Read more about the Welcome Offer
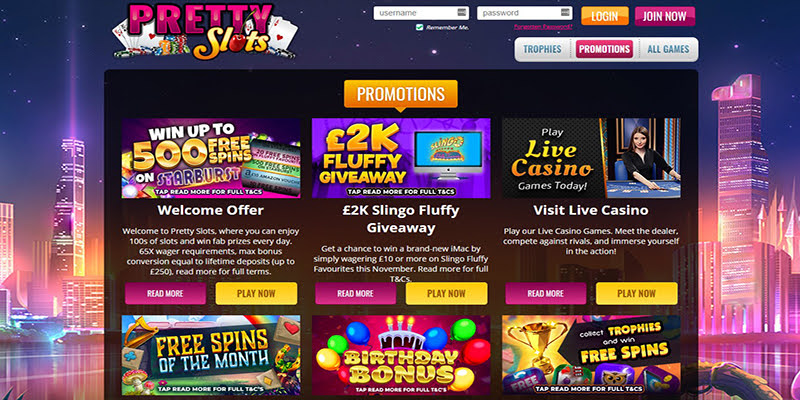This screenshot has height=400, width=800. click(x=165, y=293)
